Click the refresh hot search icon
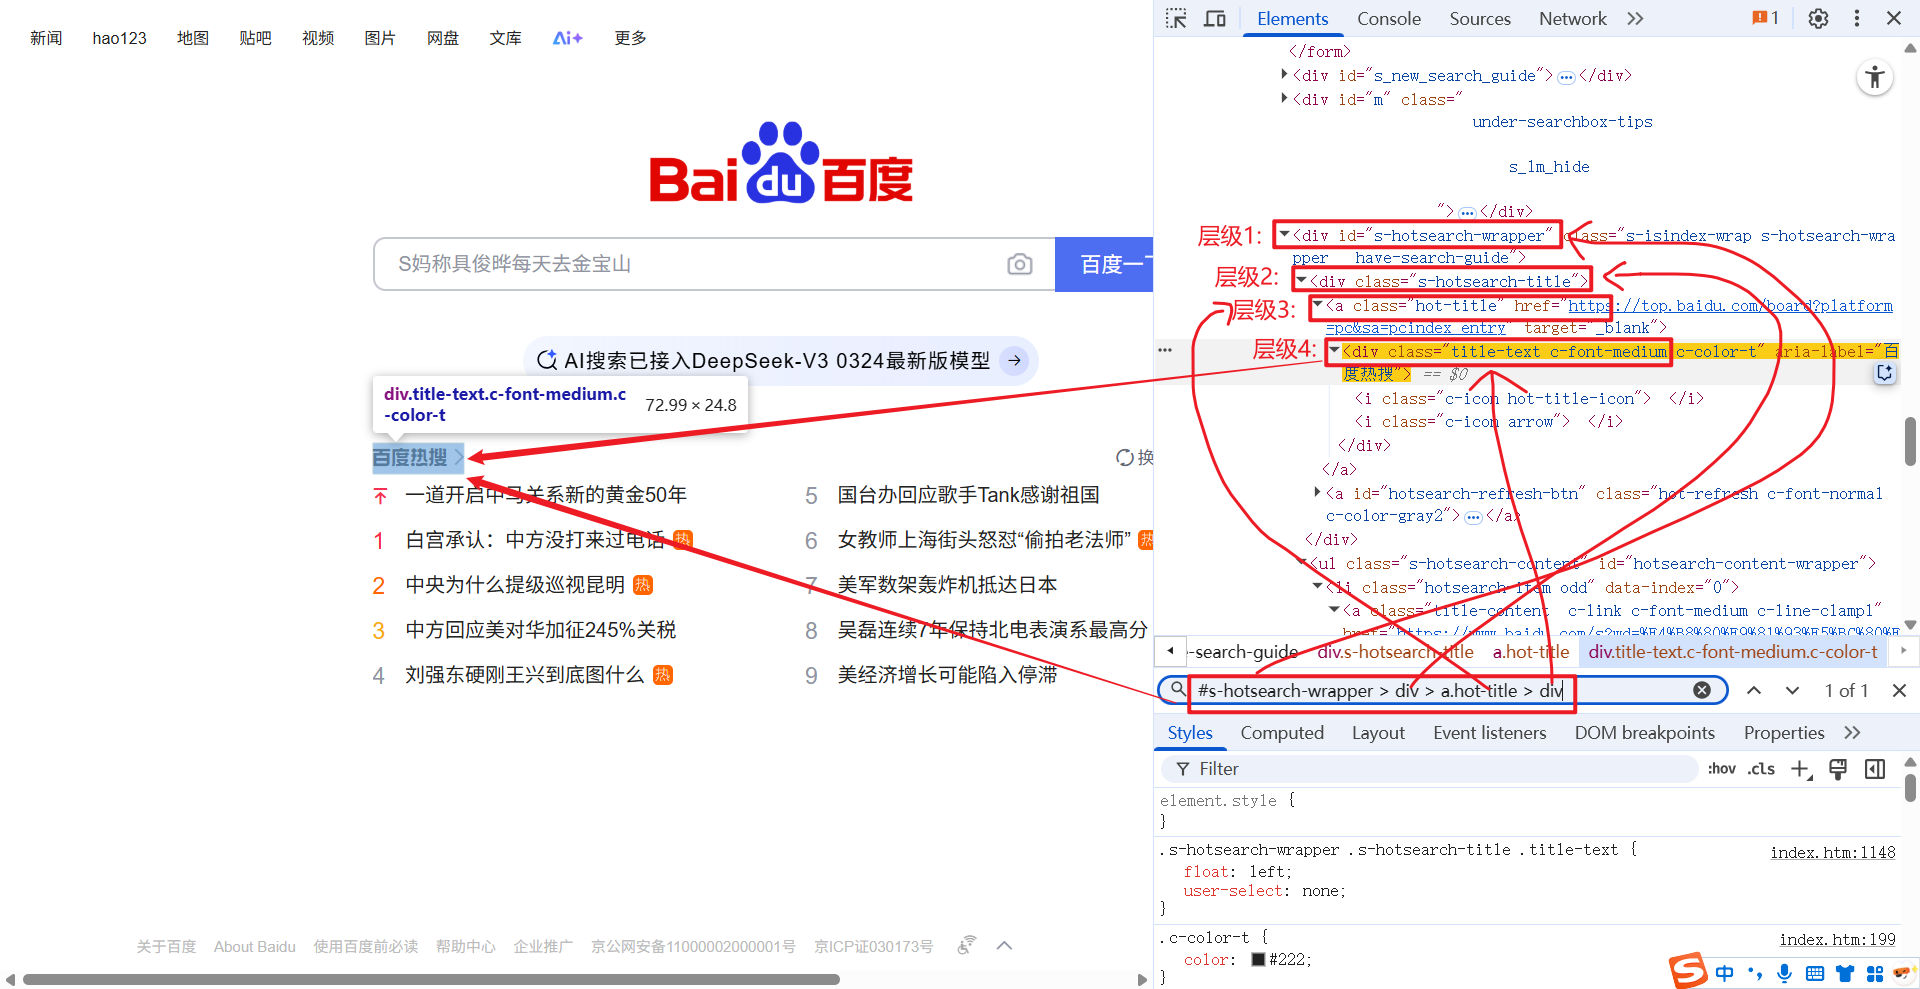 coord(1125,457)
